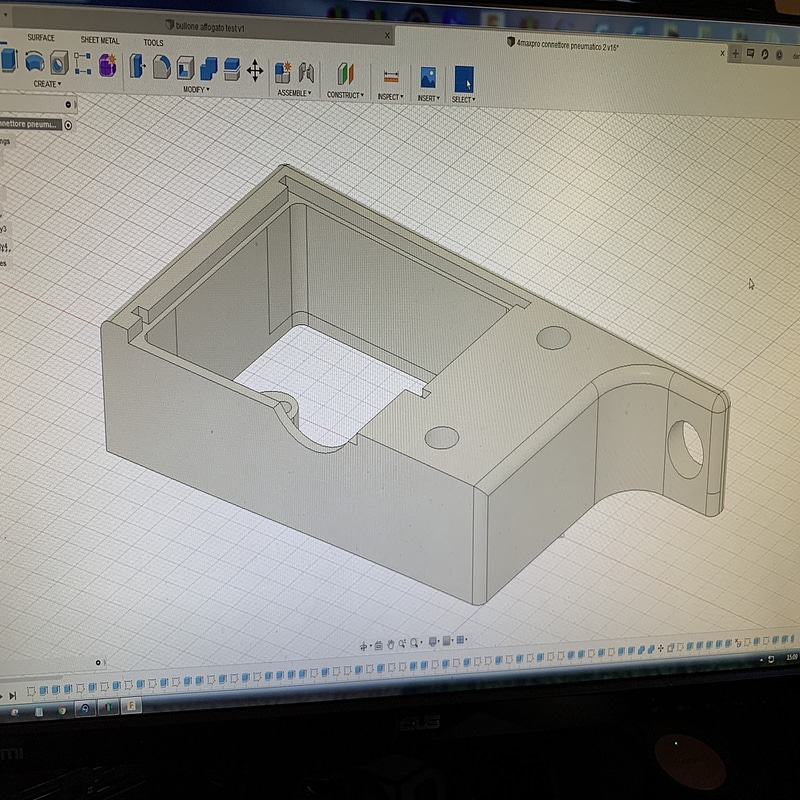Switch to the Tools tab

154,43
